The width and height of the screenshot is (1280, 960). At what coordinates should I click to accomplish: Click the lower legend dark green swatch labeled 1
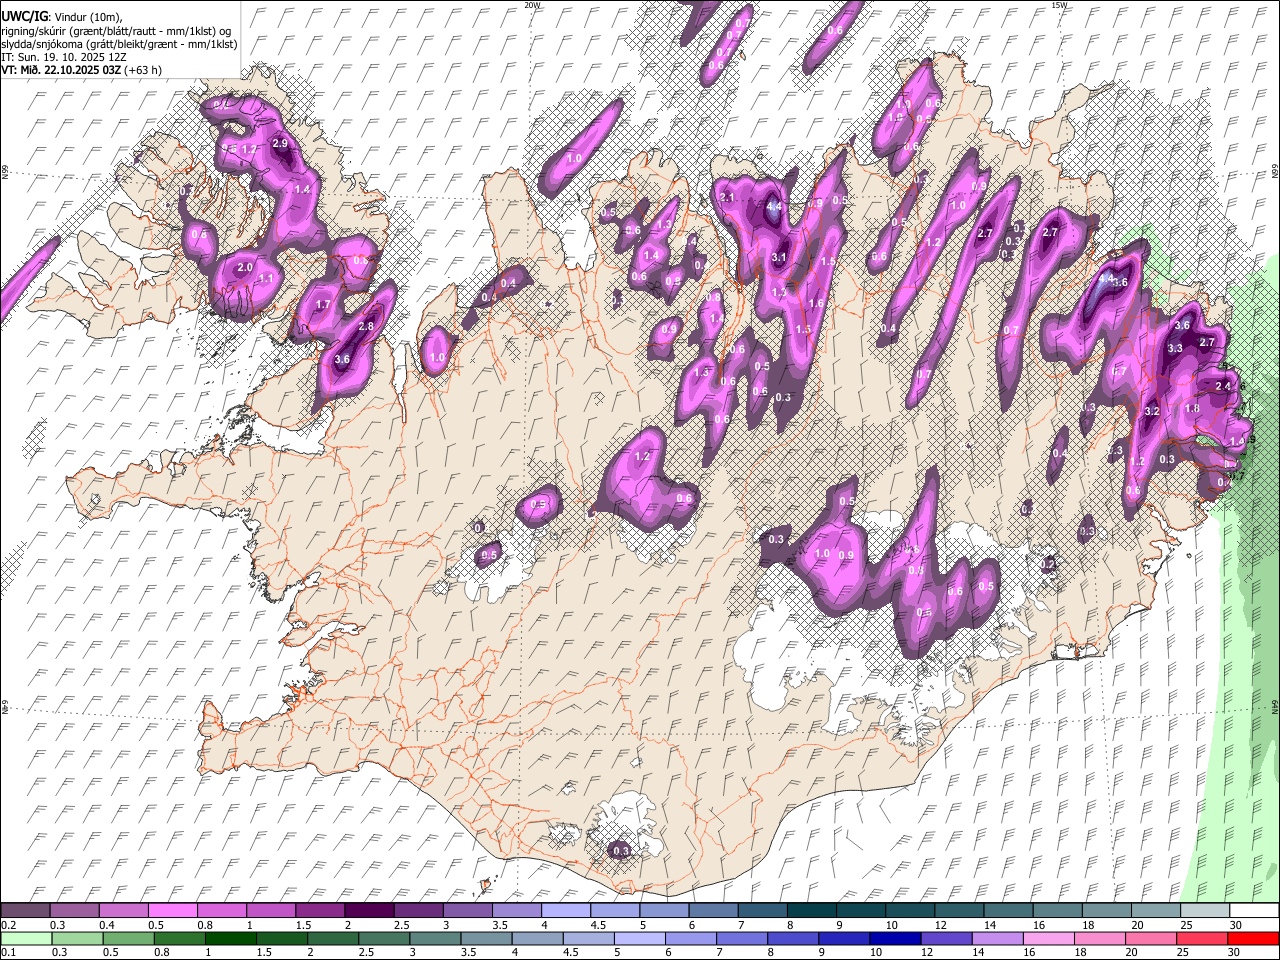(231, 938)
